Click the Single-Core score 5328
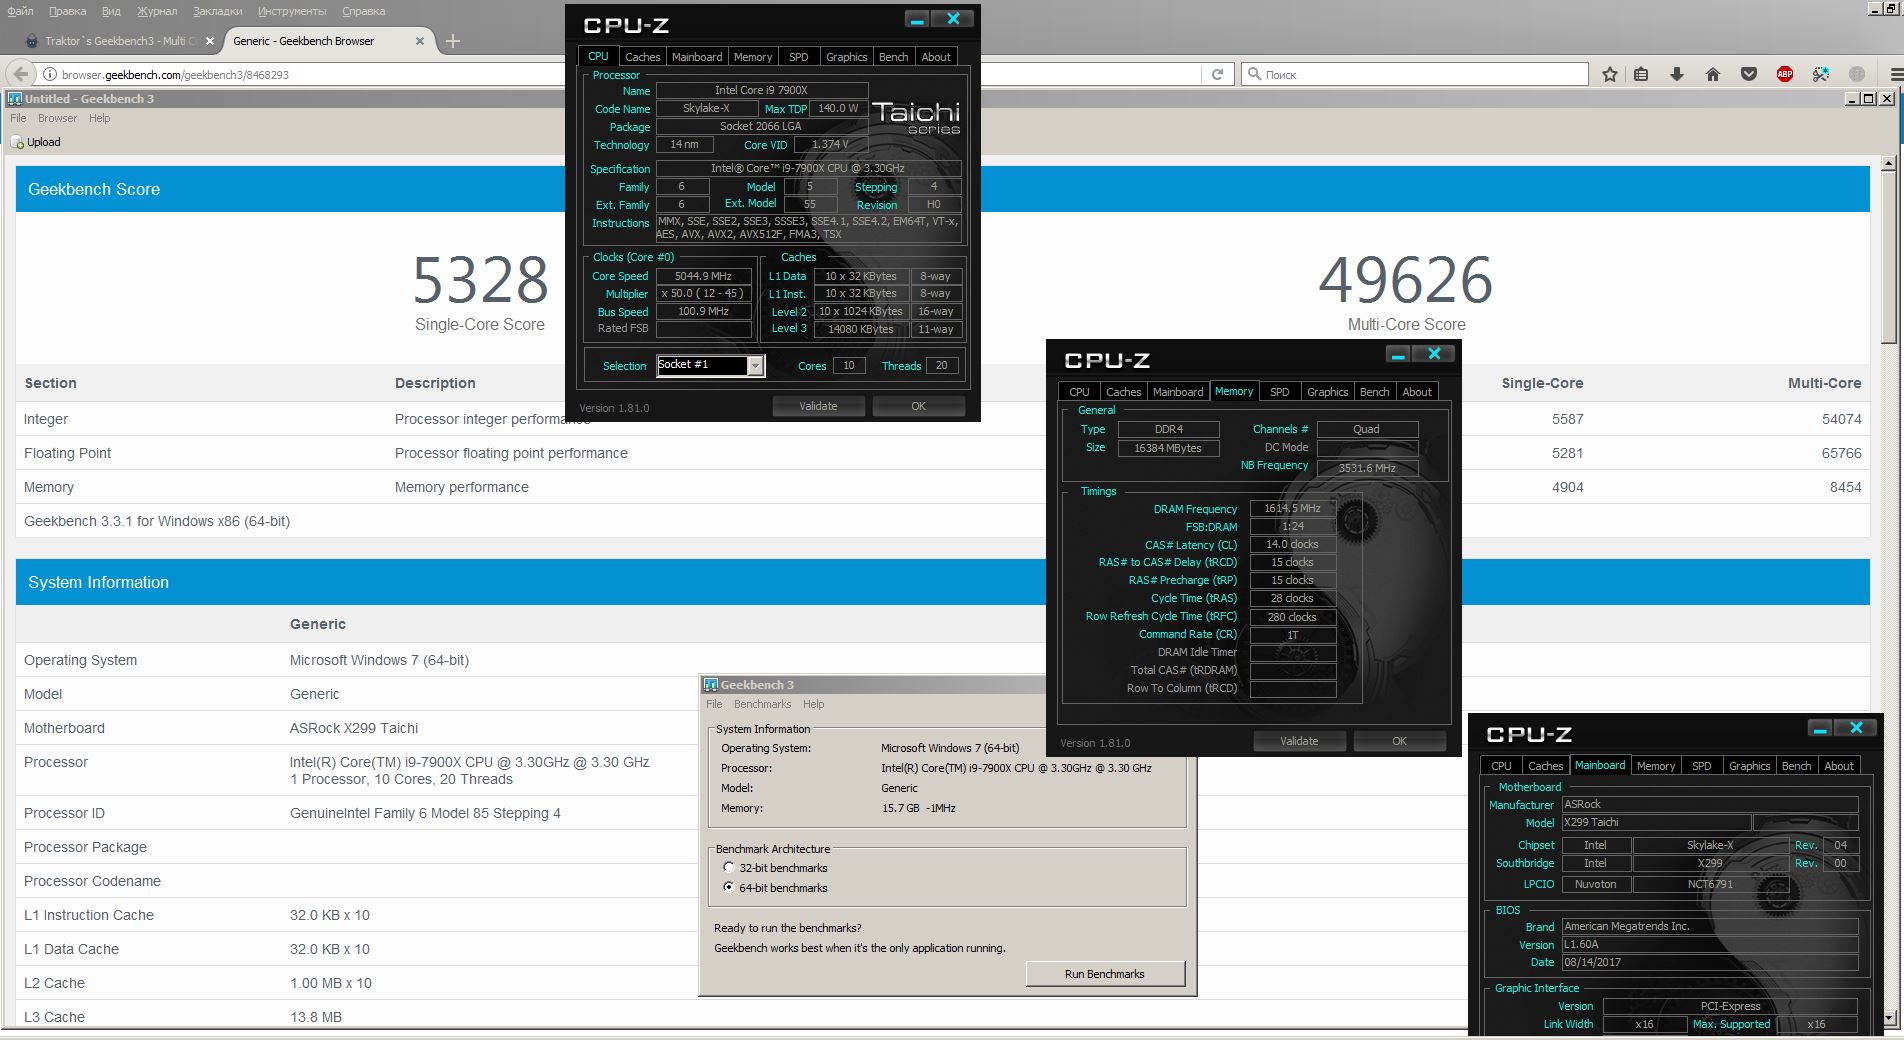This screenshot has width=1904, height=1040. 480,280
